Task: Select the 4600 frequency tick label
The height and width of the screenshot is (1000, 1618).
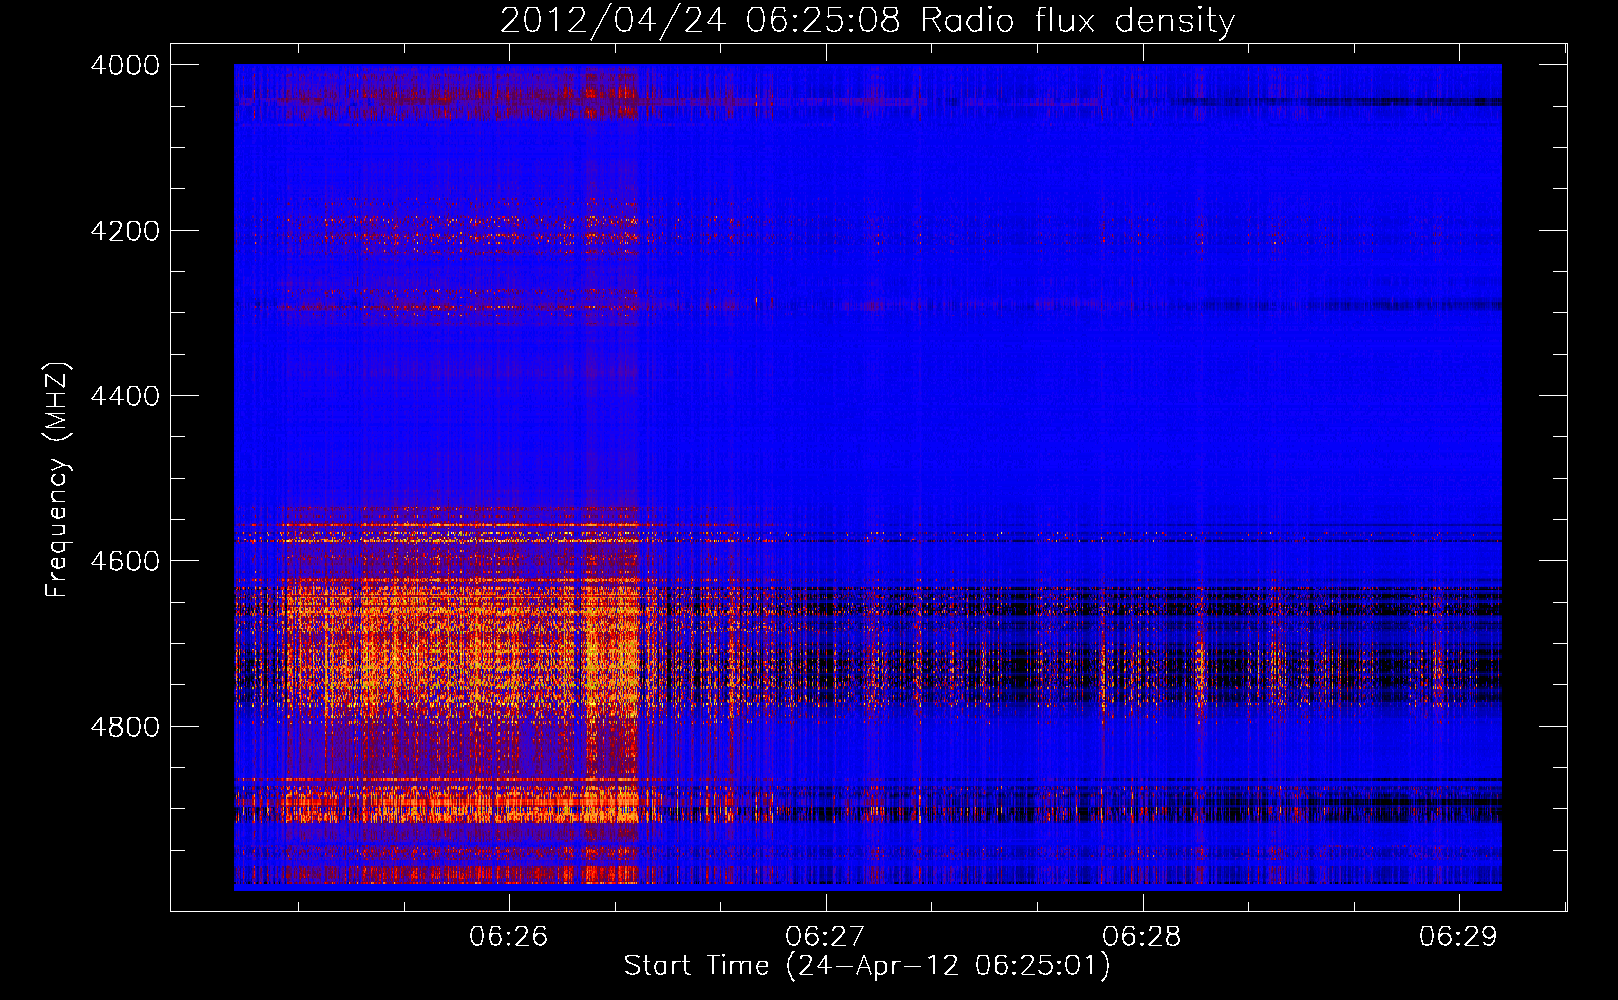Action: click(125, 561)
